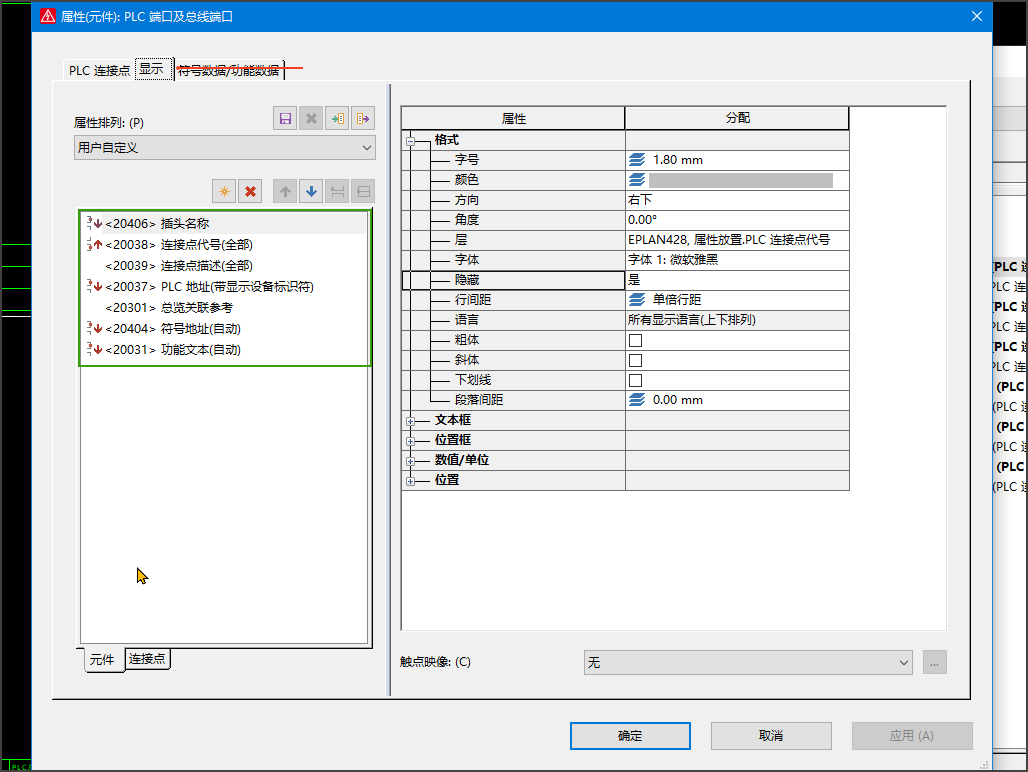Select <20039> 连接点描述(全部) property

click(179, 265)
